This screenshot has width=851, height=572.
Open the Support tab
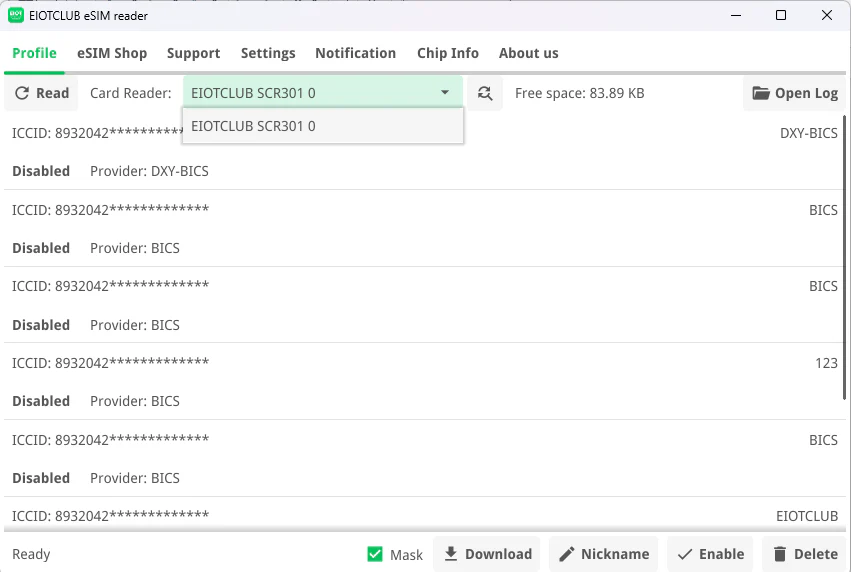[x=194, y=53]
